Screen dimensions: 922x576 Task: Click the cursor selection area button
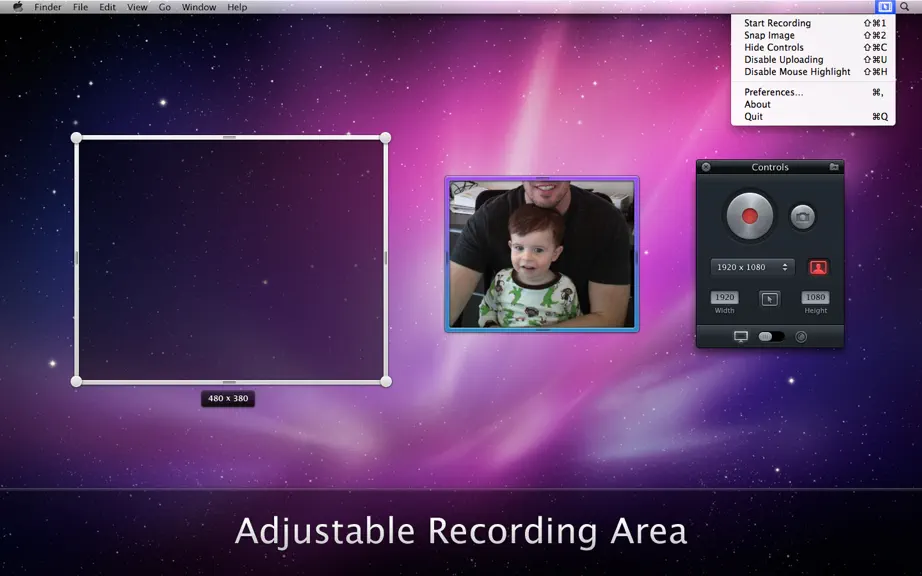click(770, 299)
